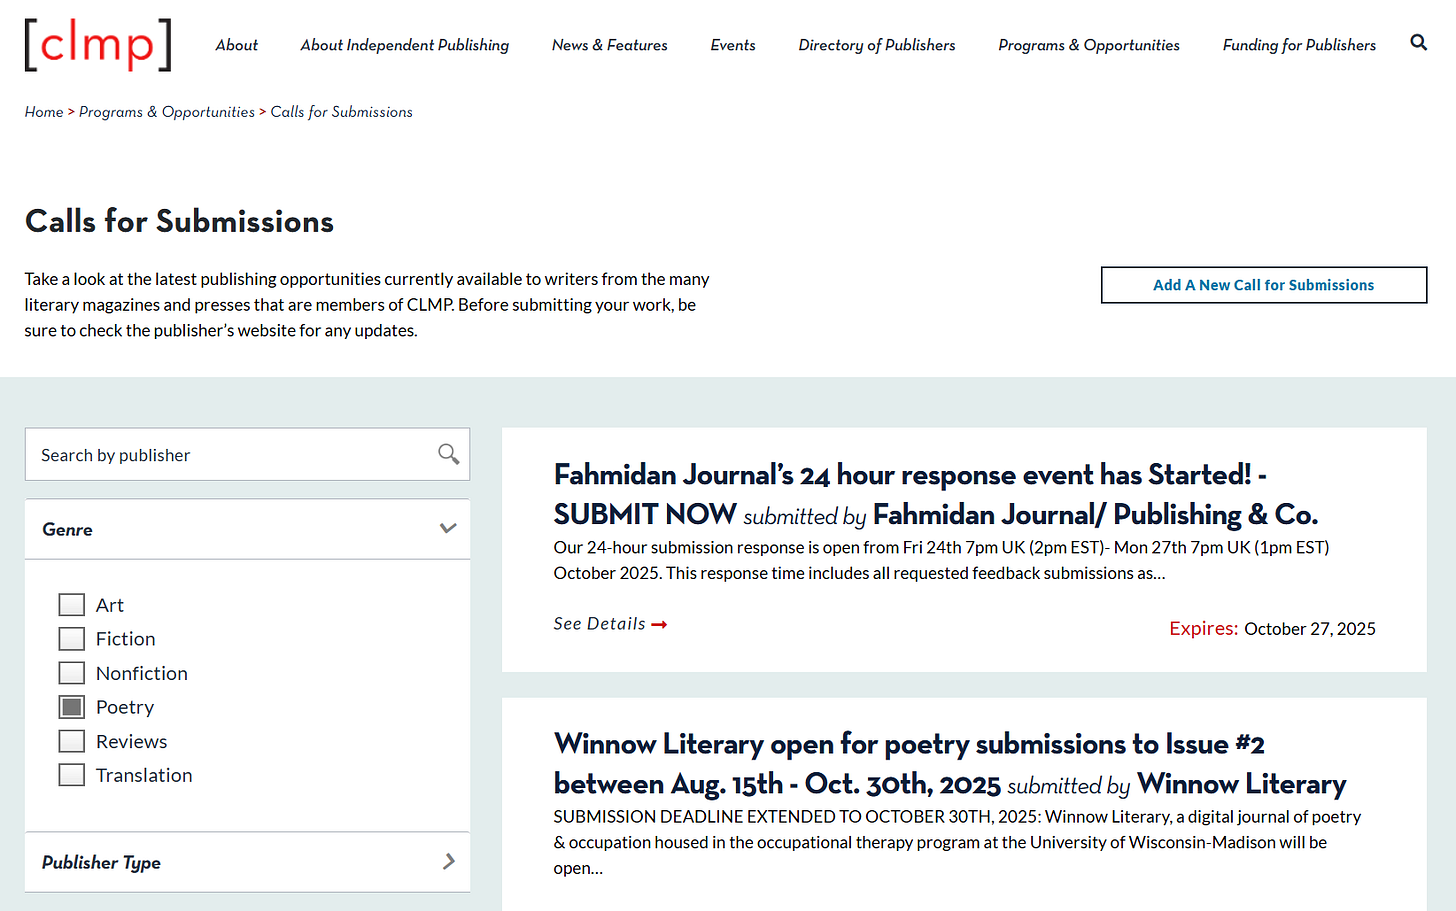Screen dimensions: 1456x911
Task: Click the CLMP logo
Action: [98, 45]
